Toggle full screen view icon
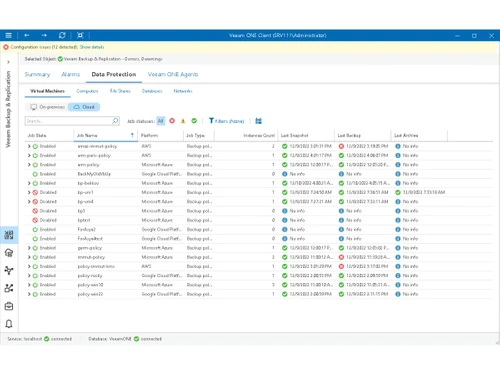 pyautogui.click(x=80, y=35)
